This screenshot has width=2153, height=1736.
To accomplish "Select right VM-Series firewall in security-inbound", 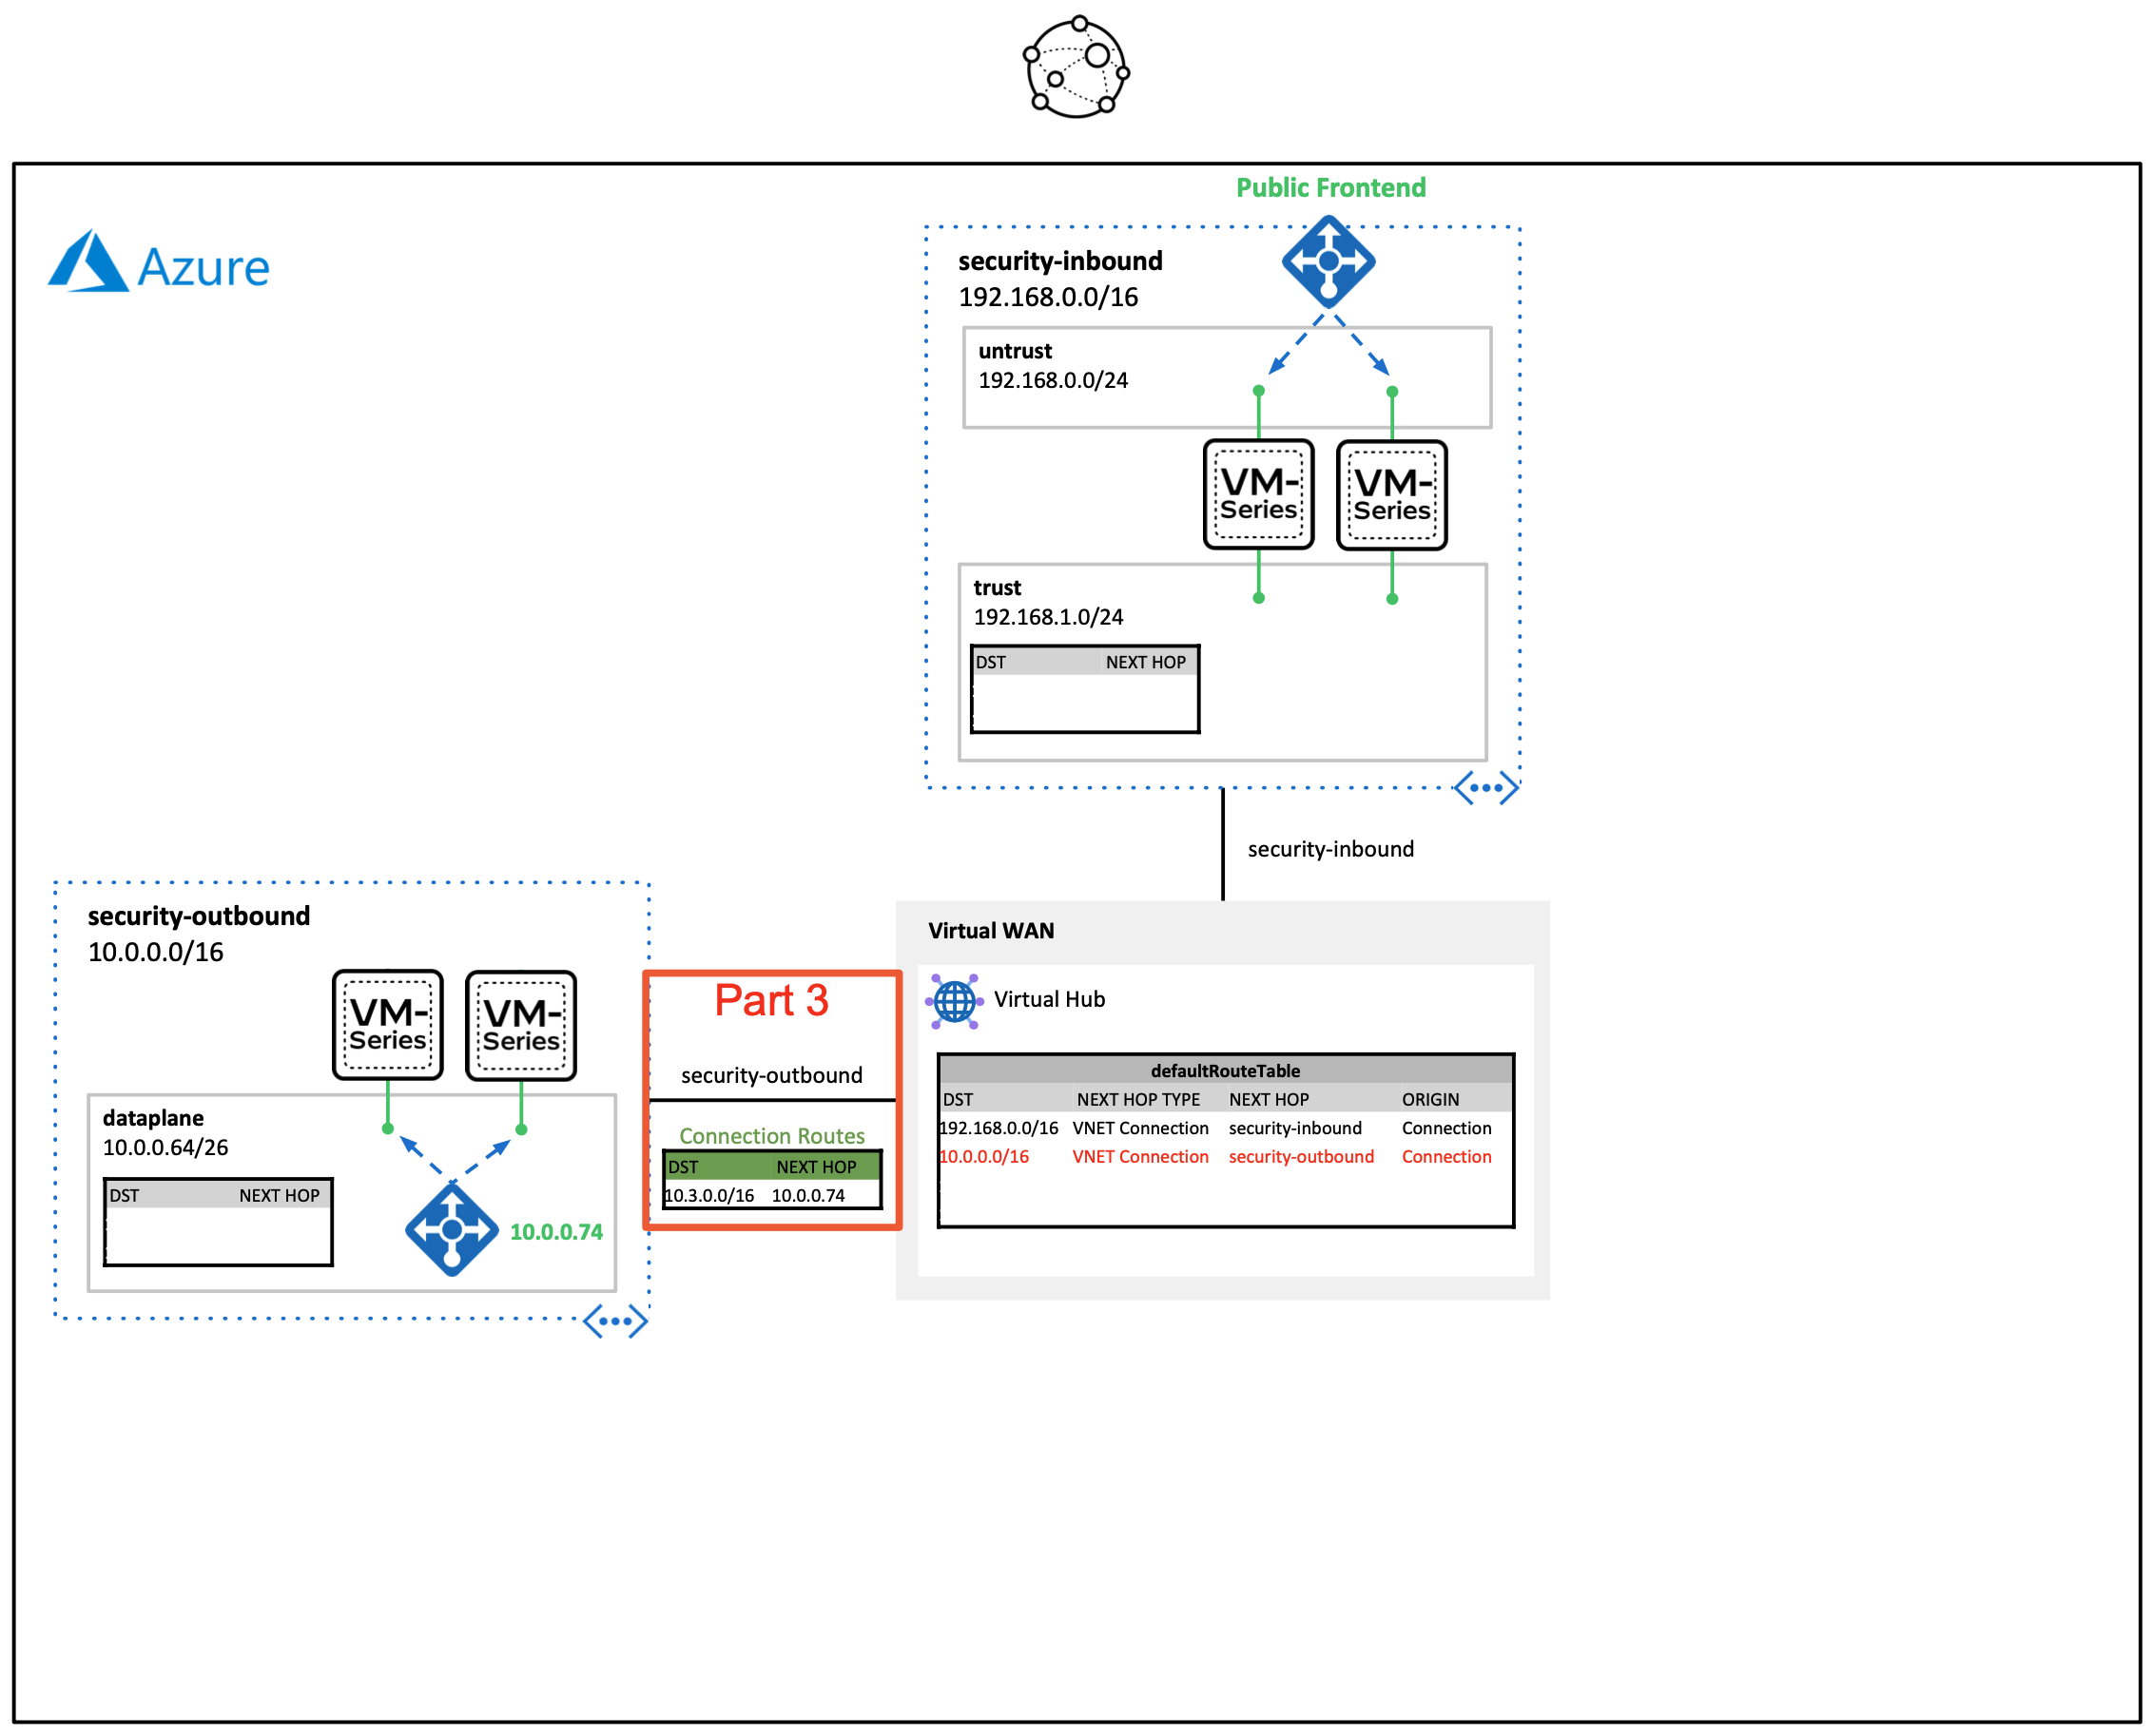I will 1391,496.
